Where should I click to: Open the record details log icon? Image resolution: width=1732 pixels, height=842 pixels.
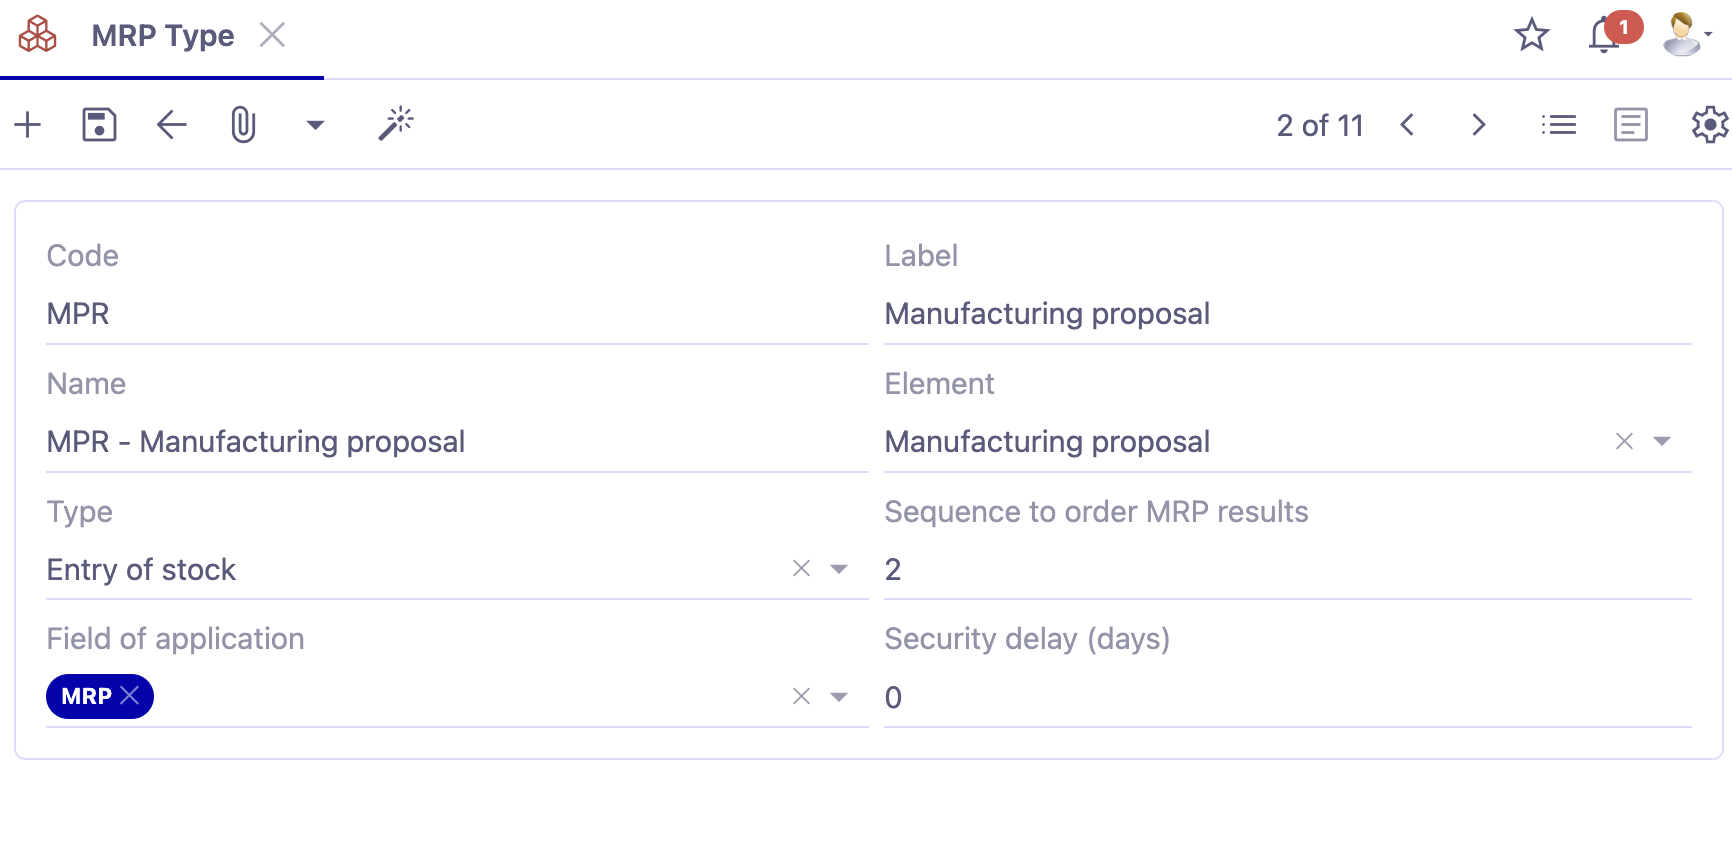(x=1630, y=124)
